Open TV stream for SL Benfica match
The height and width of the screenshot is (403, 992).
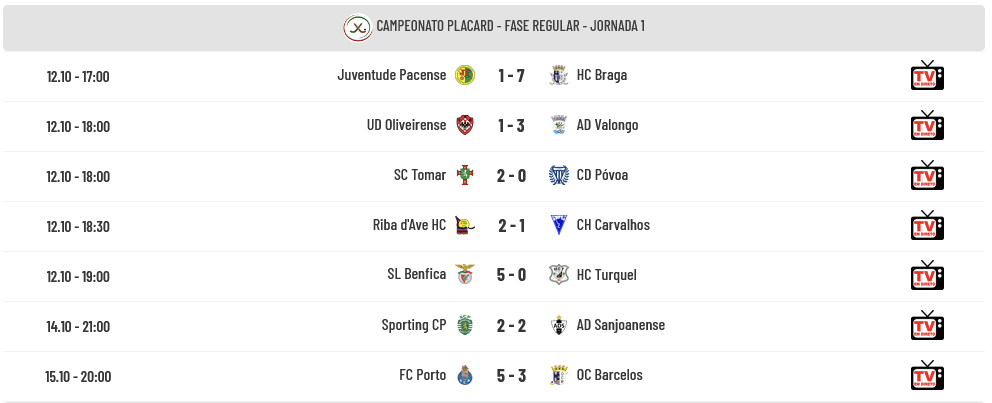pyautogui.click(x=927, y=276)
